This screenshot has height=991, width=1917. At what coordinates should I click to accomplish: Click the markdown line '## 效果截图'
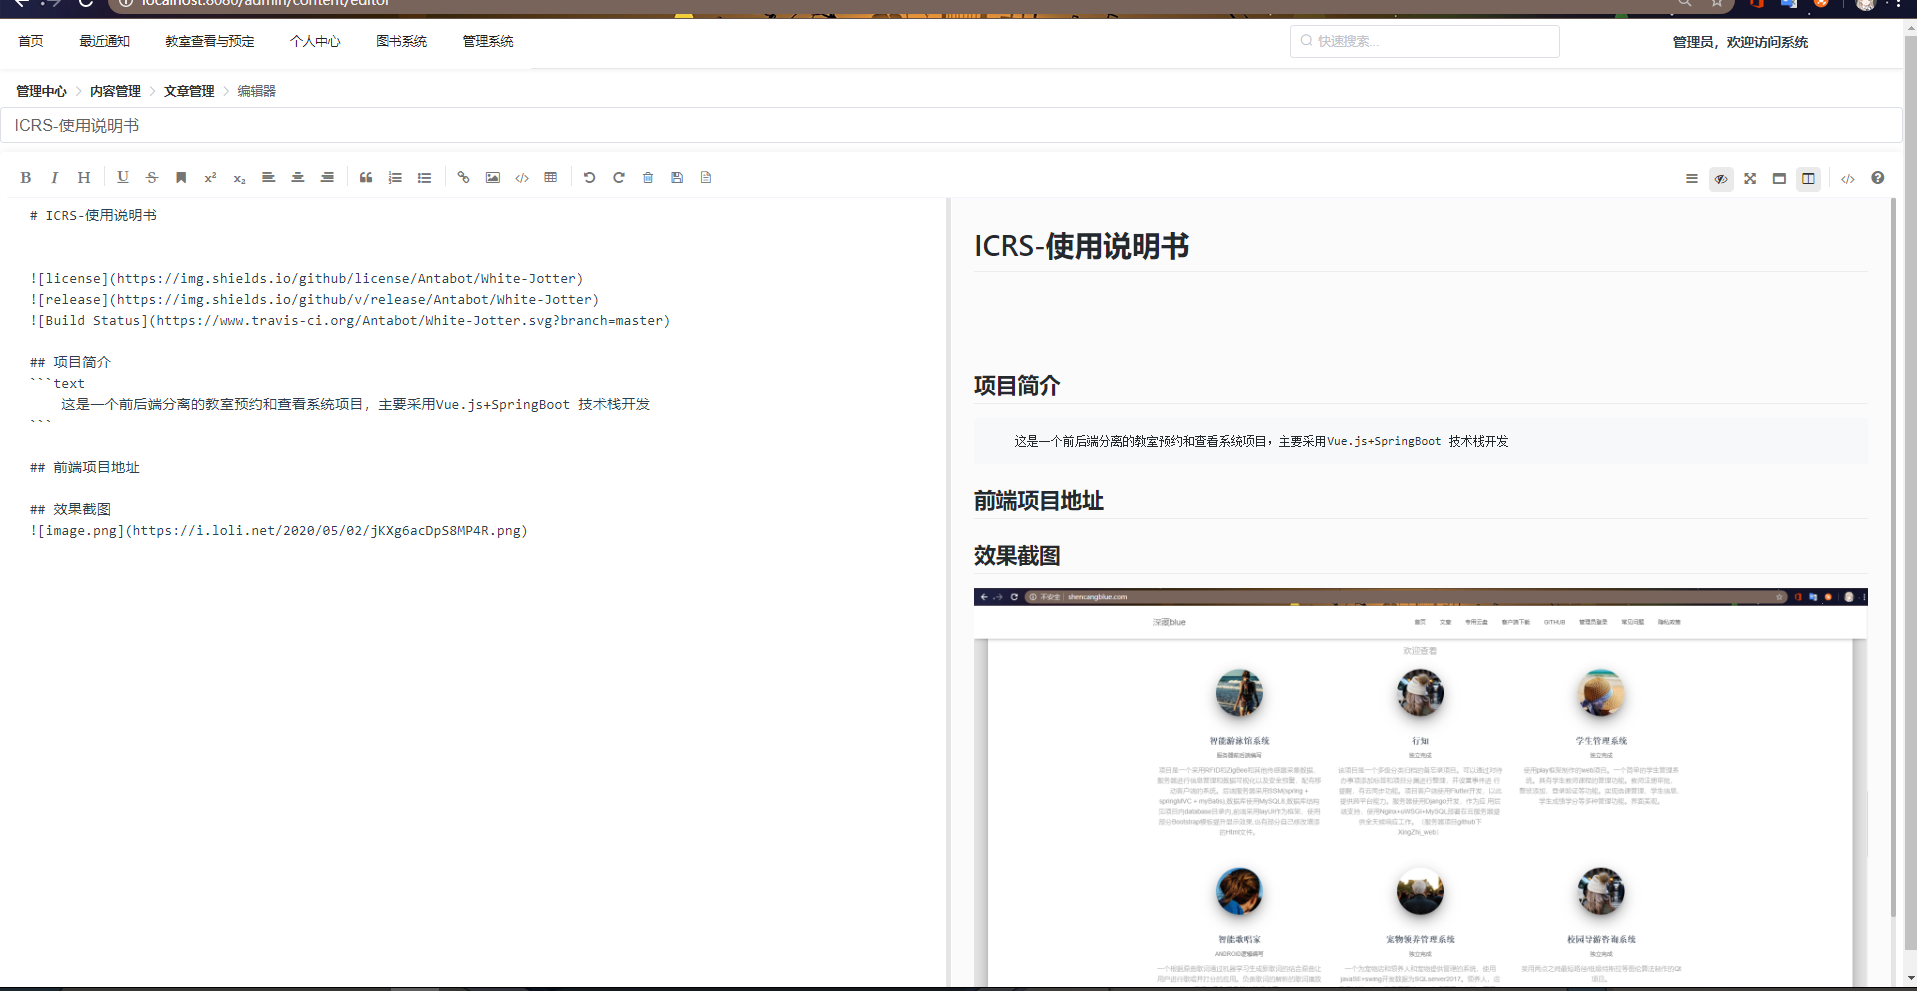(x=70, y=509)
